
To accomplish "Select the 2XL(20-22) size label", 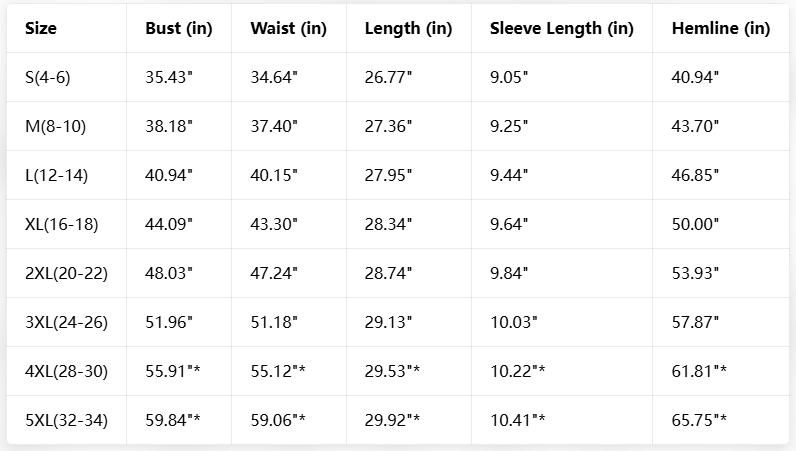I will coord(66,273).
